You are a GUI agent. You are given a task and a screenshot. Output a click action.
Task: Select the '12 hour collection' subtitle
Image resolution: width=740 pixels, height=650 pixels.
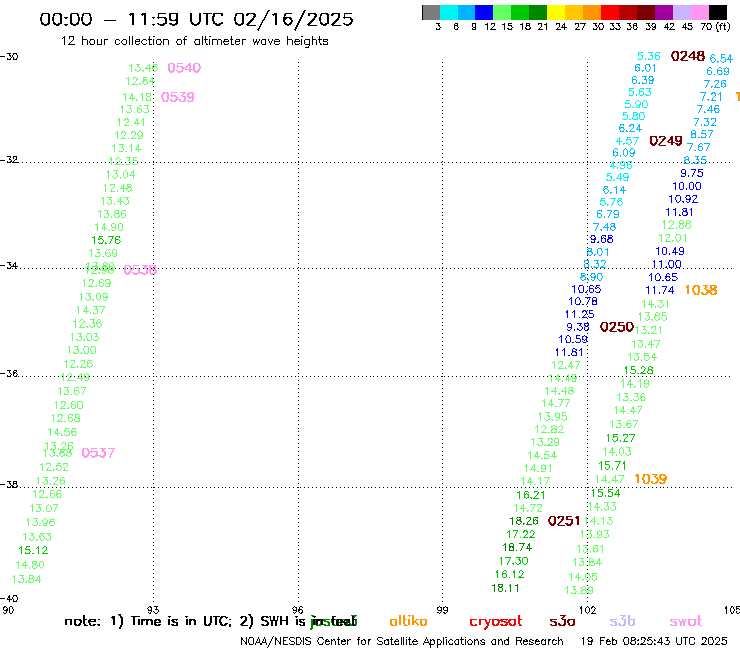[x=194, y=41]
